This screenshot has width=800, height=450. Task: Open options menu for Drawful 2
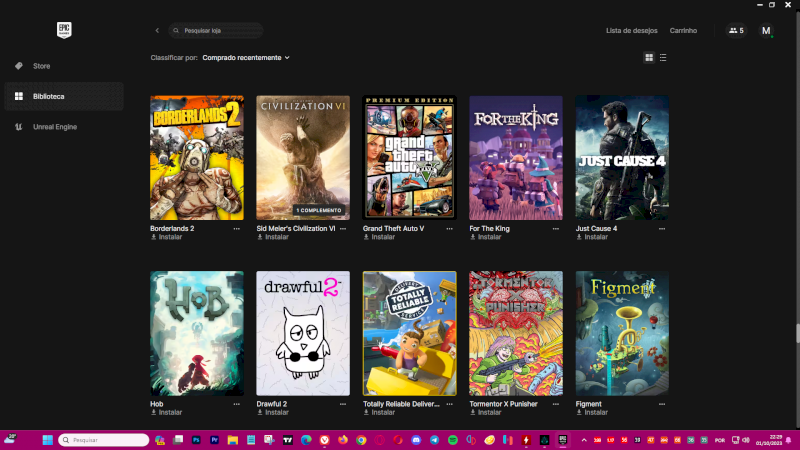[x=343, y=404]
